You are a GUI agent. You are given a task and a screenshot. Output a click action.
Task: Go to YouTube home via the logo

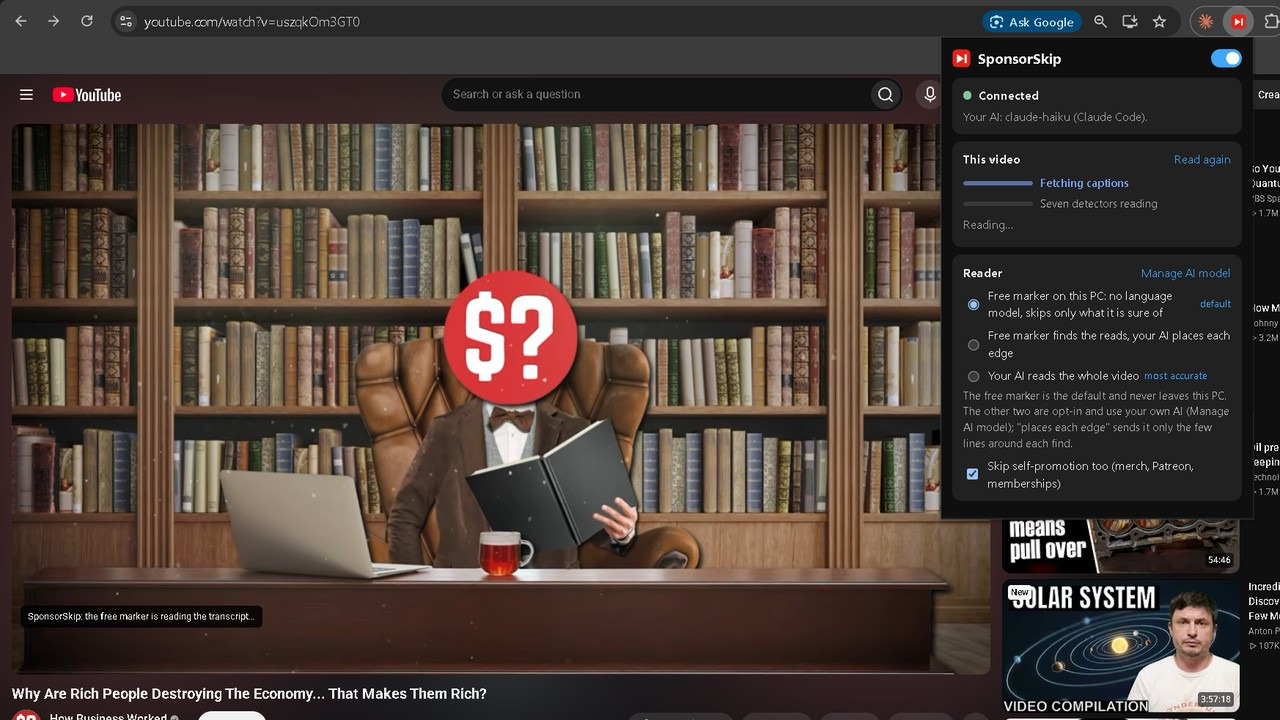(x=87, y=95)
